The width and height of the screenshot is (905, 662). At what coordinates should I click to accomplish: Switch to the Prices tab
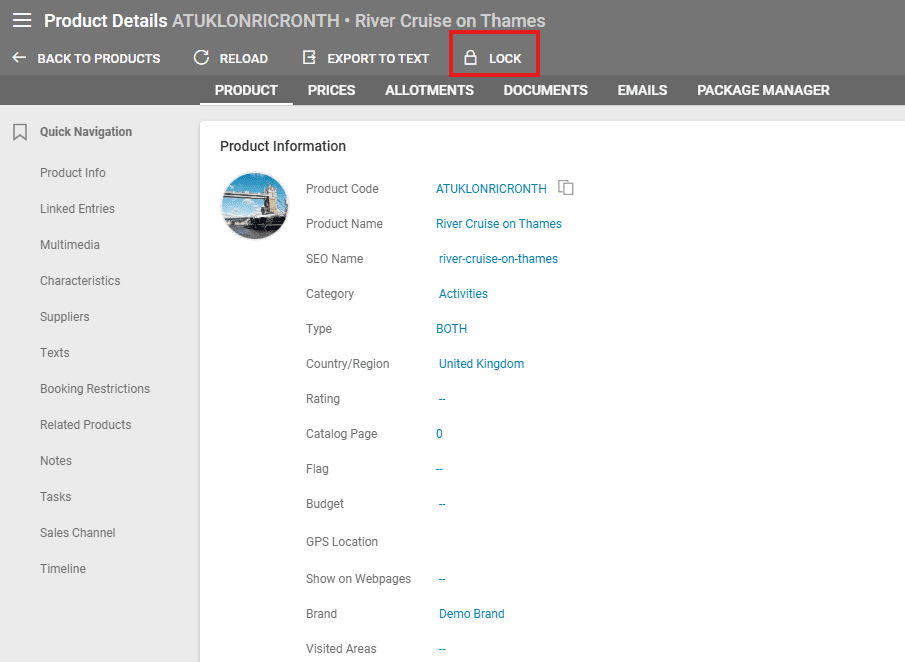point(331,90)
